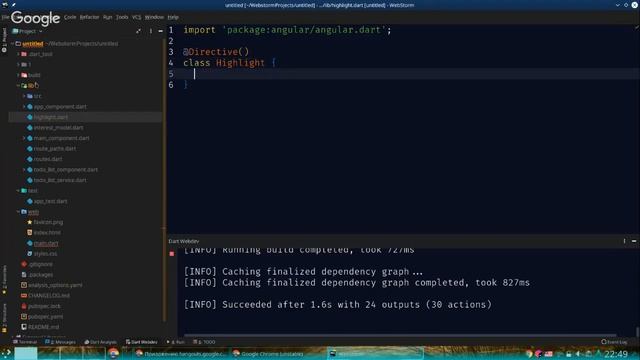Click the README.md file icon
The image size is (640, 360).
click(24, 327)
